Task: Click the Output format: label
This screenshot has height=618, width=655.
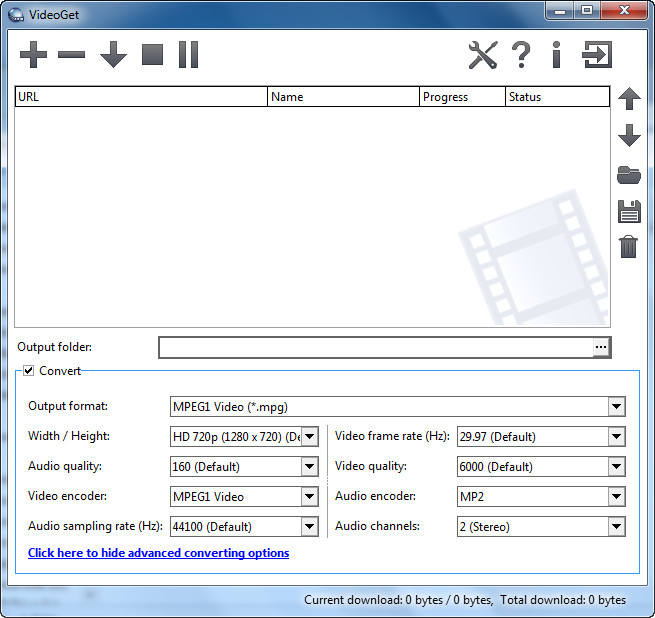Action: 68,406
